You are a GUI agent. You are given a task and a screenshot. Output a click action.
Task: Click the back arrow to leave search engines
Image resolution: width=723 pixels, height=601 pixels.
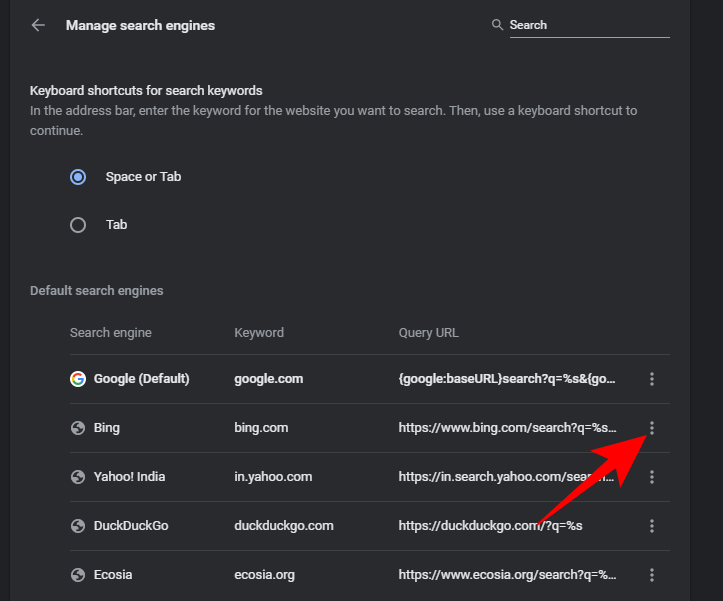tap(38, 25)
